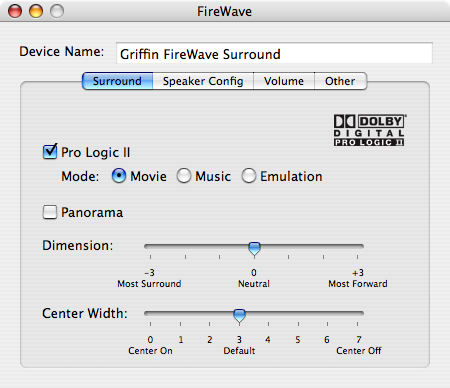Click the '1' value on Center Width scale

pos(181,340)
